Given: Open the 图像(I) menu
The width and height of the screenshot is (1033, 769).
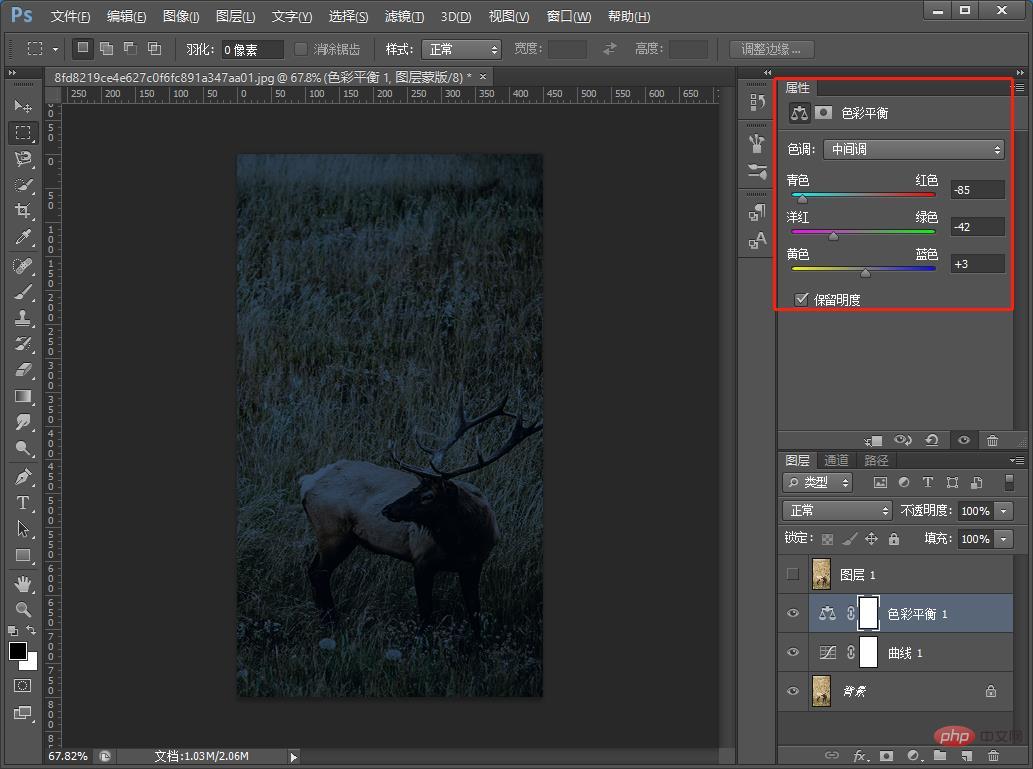Looking at the screenshot, I should (x=181, y=16).
